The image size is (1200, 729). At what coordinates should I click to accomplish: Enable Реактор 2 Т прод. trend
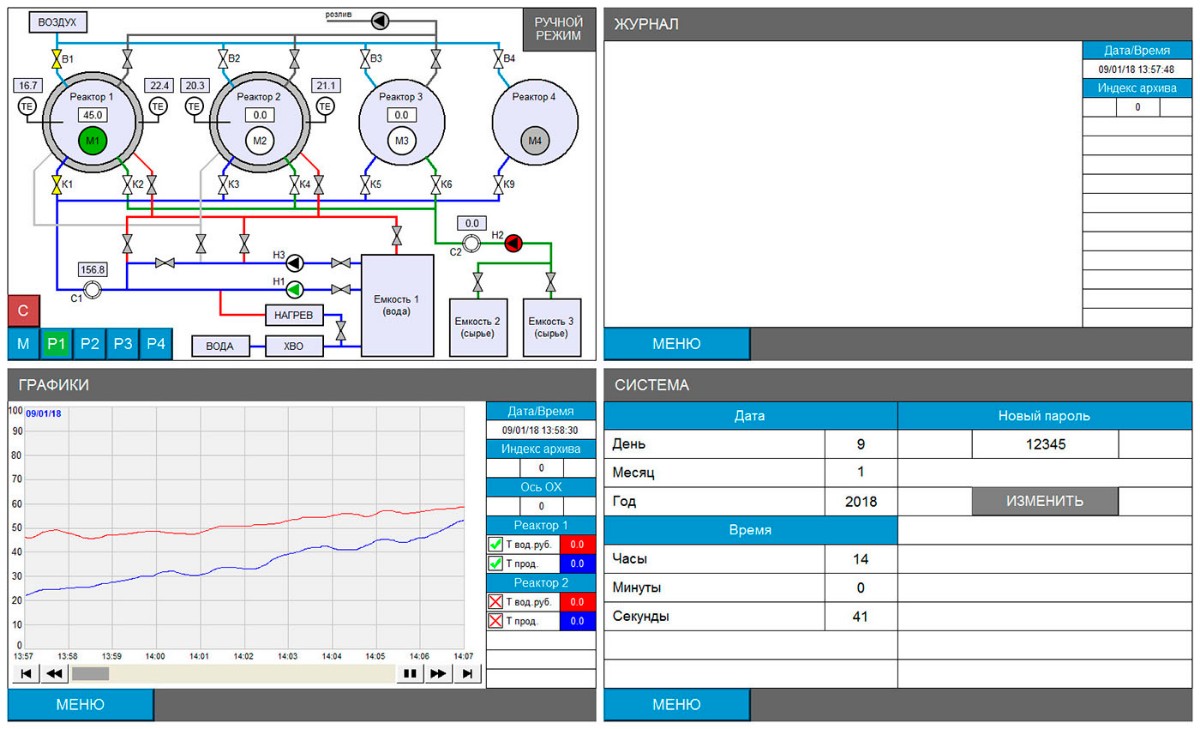[495, 621]
